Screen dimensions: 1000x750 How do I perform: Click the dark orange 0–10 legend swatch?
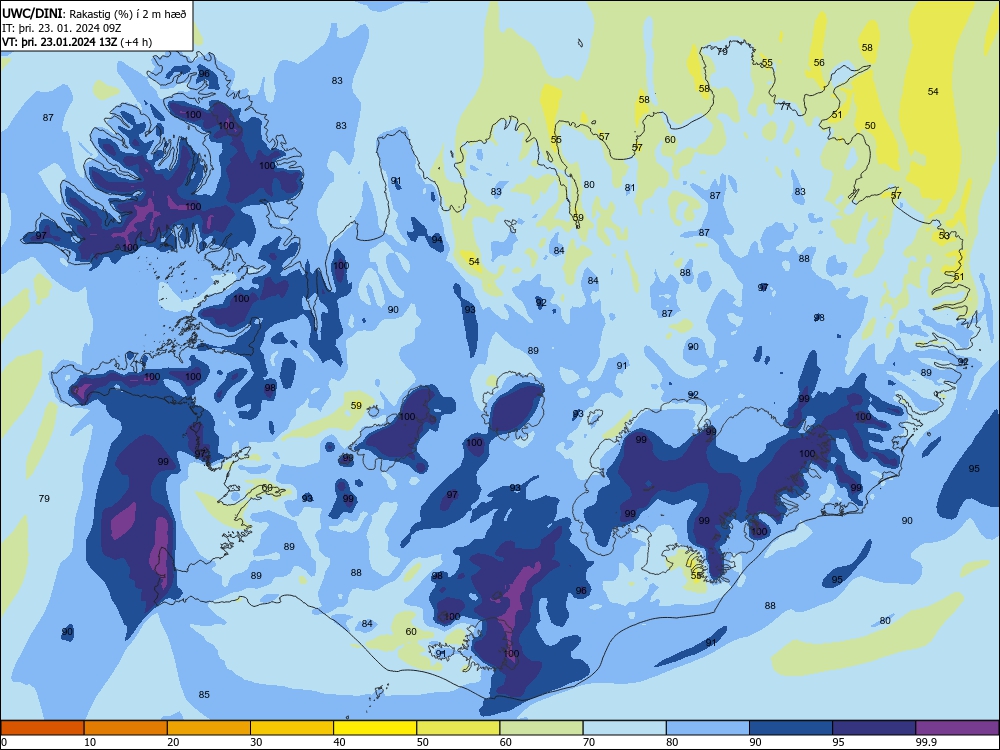[x=42, y=728]
